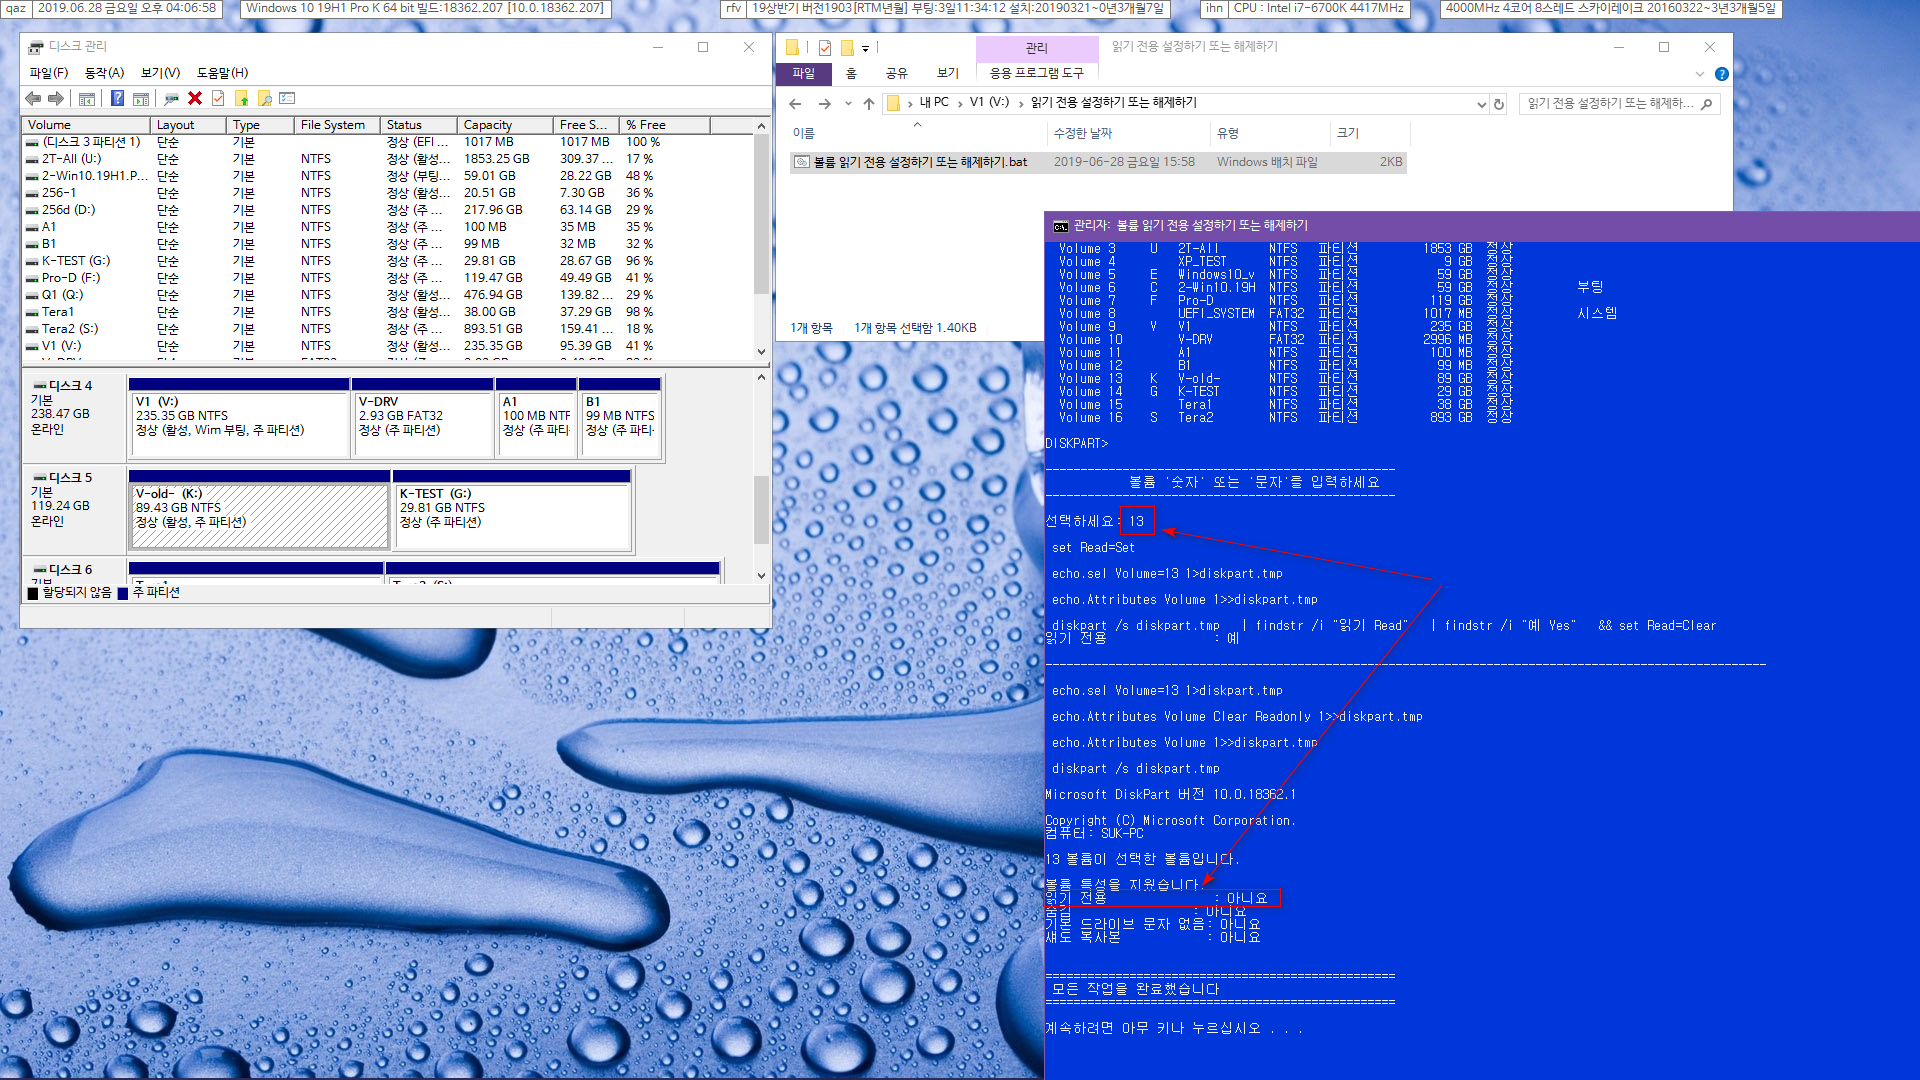This screenshot has width=1920, height=1080.
Task: Switch to the 홈 ribbon tab in Explorer
Action: pos(851,73)
